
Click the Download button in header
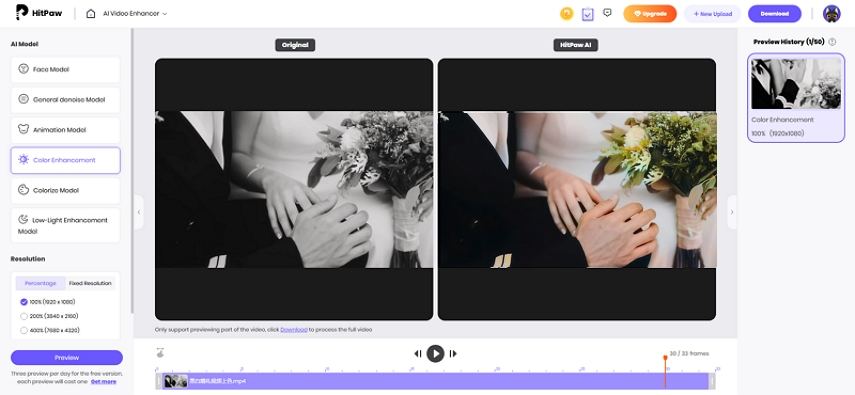[774, 14]
